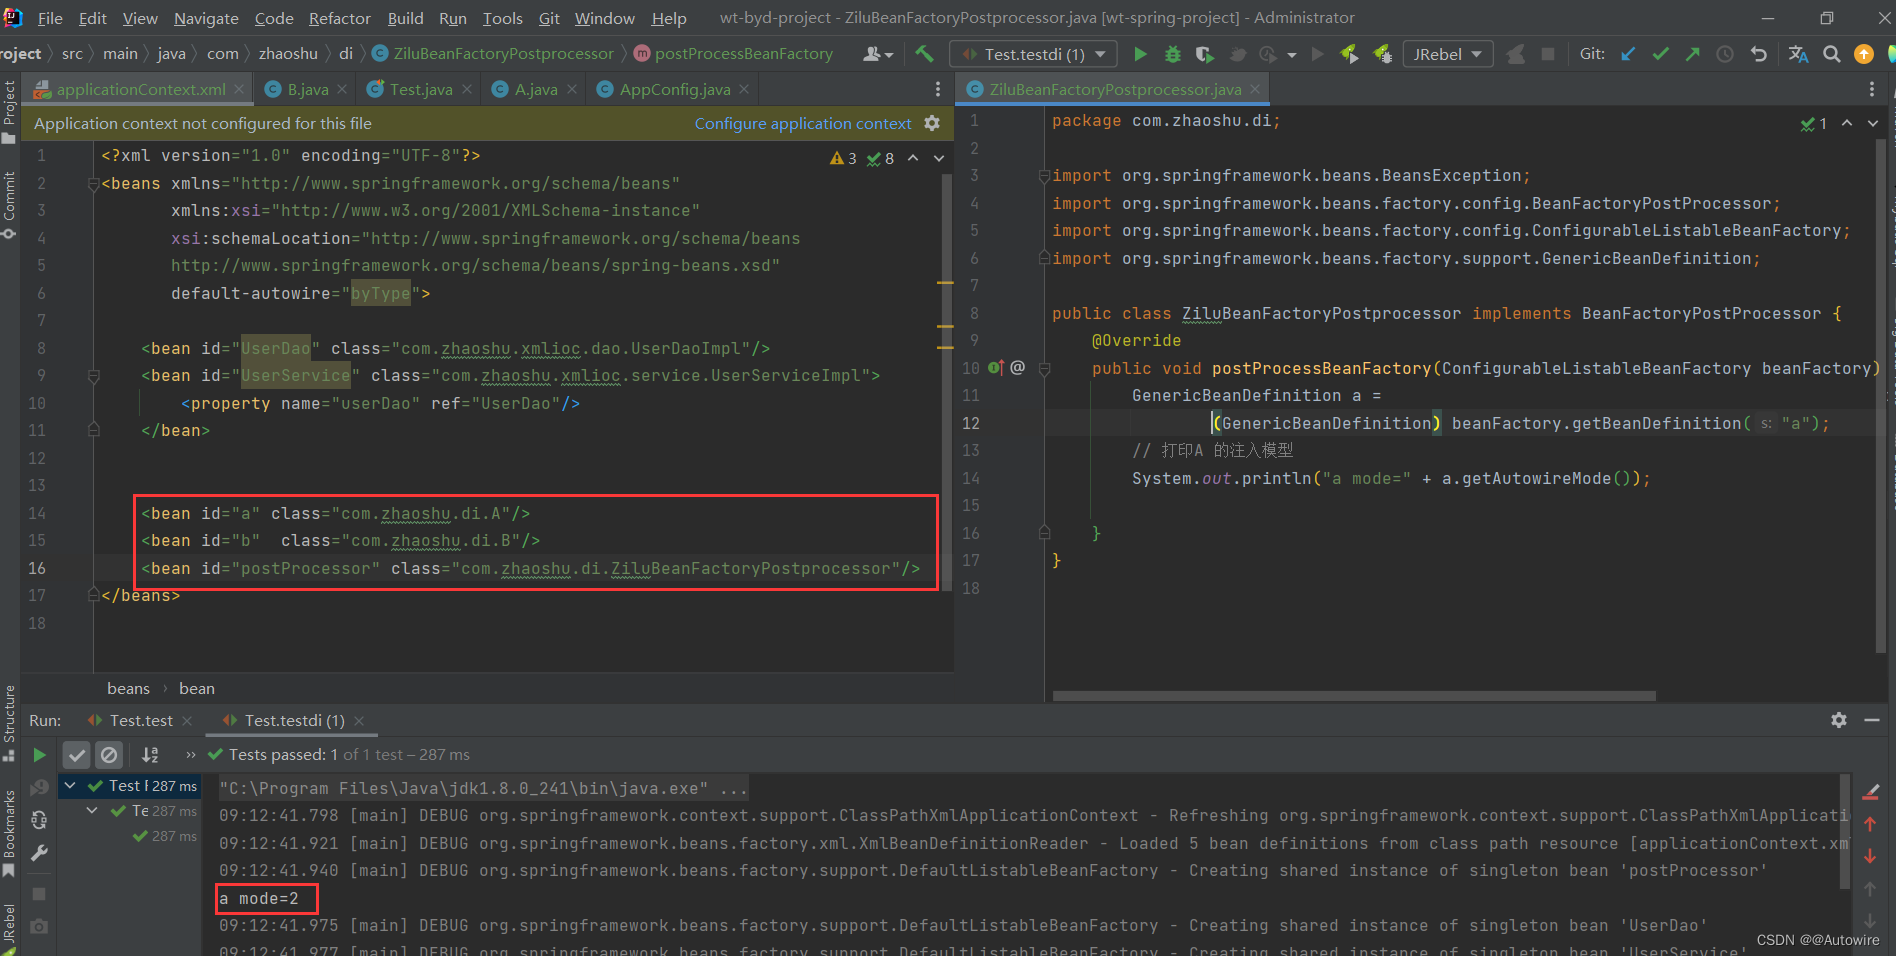
Task: Open the Java editor tabs more-options menu
Action: (1872, 89)
